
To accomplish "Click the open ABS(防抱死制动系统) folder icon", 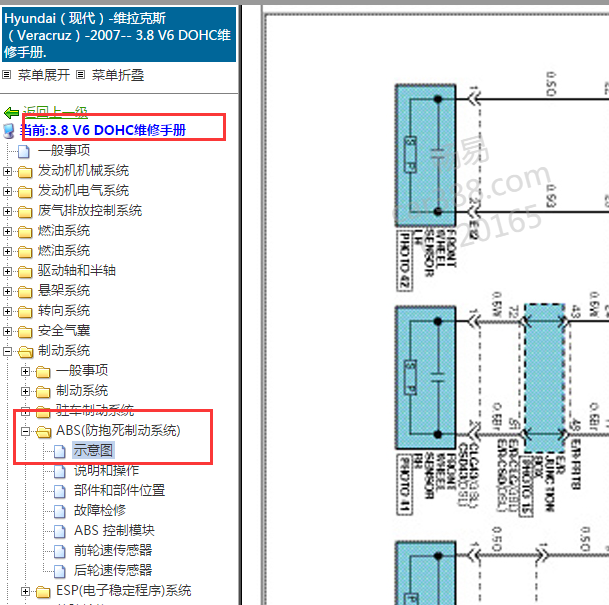I will 44,431.
